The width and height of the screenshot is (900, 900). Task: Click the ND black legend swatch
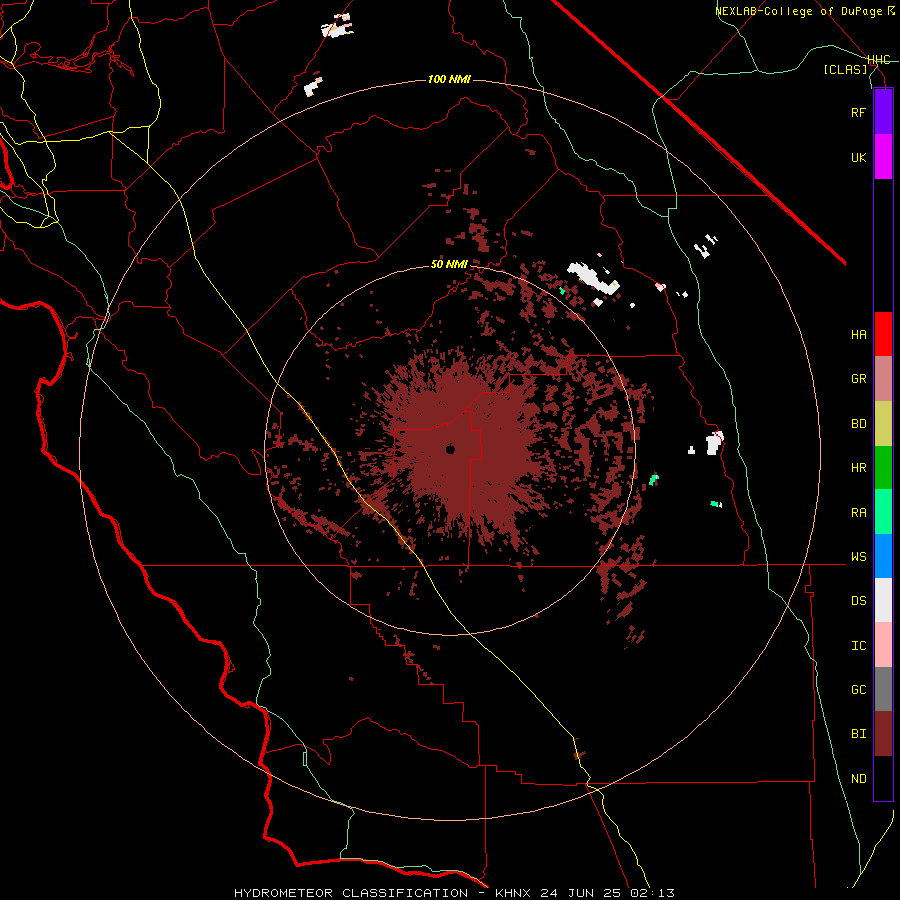coord(883,778)
